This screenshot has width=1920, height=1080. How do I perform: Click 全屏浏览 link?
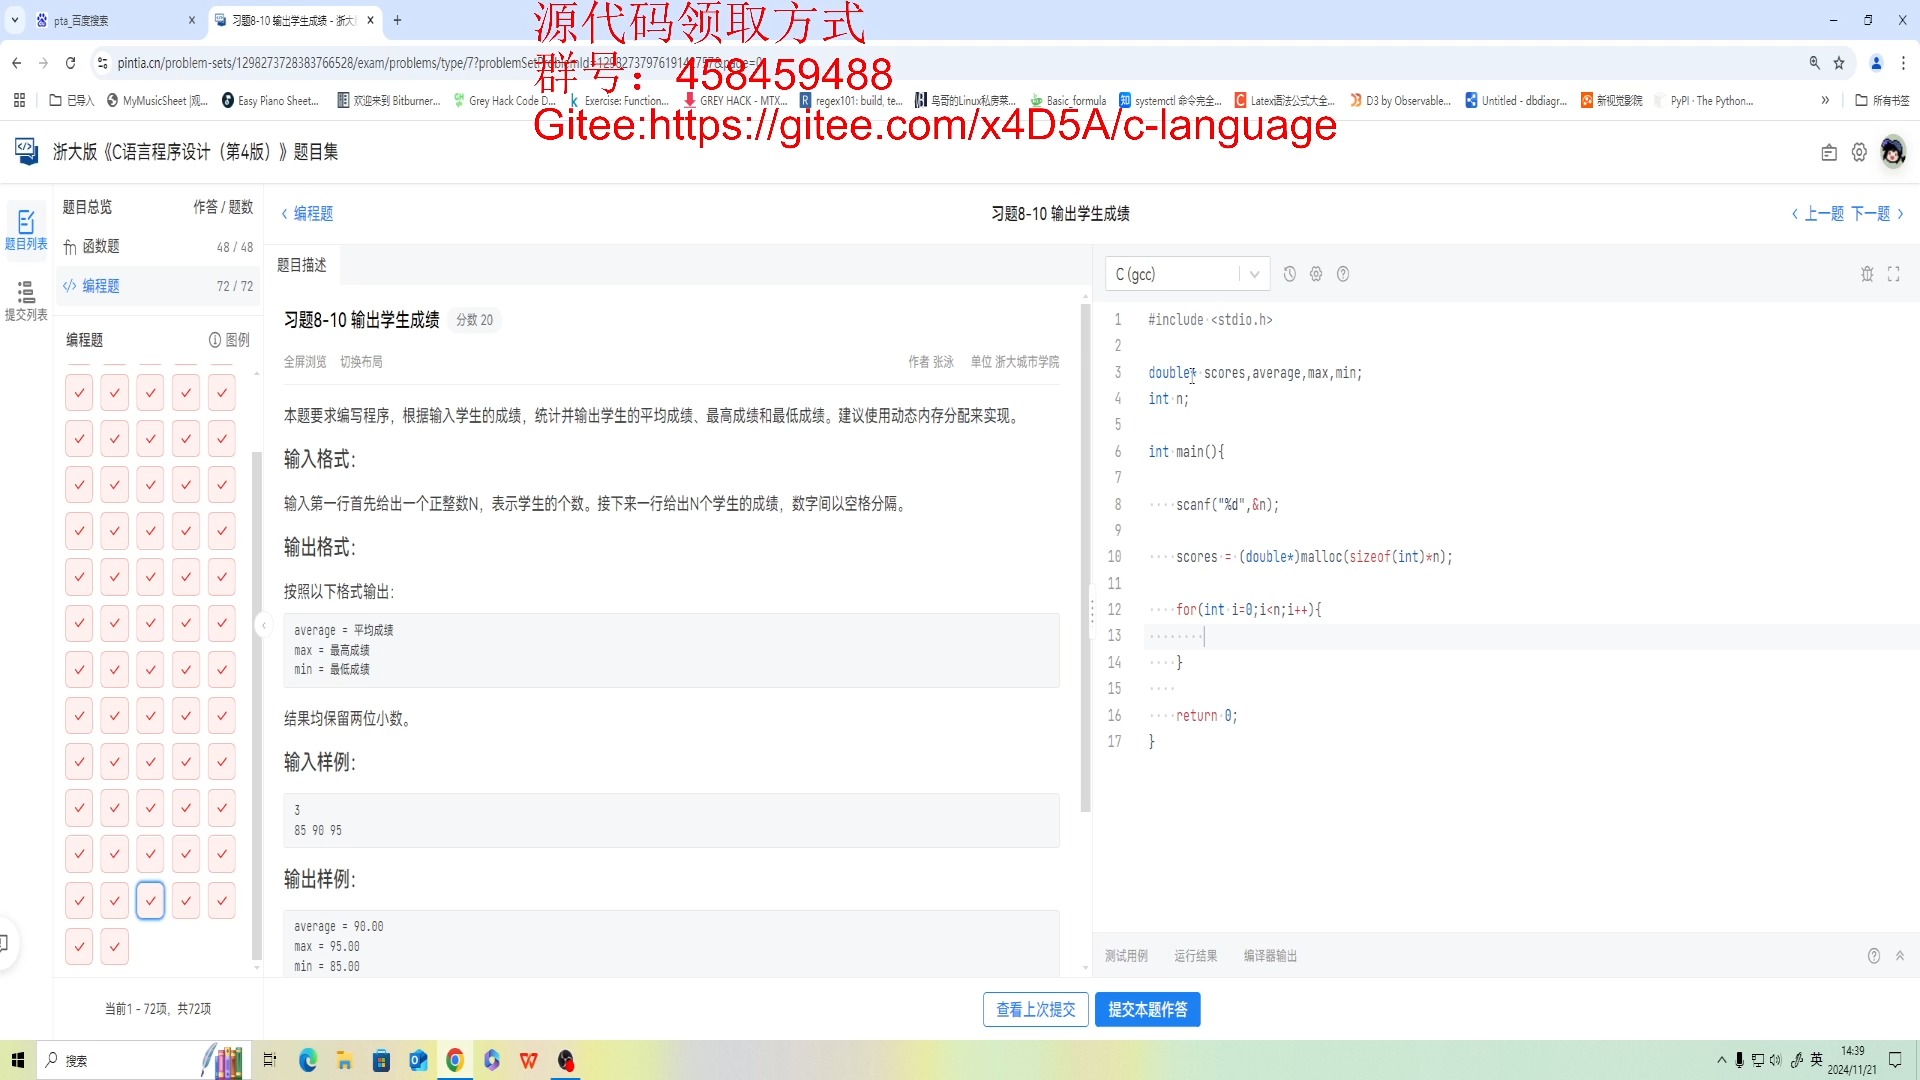click(x=305, y=362)
